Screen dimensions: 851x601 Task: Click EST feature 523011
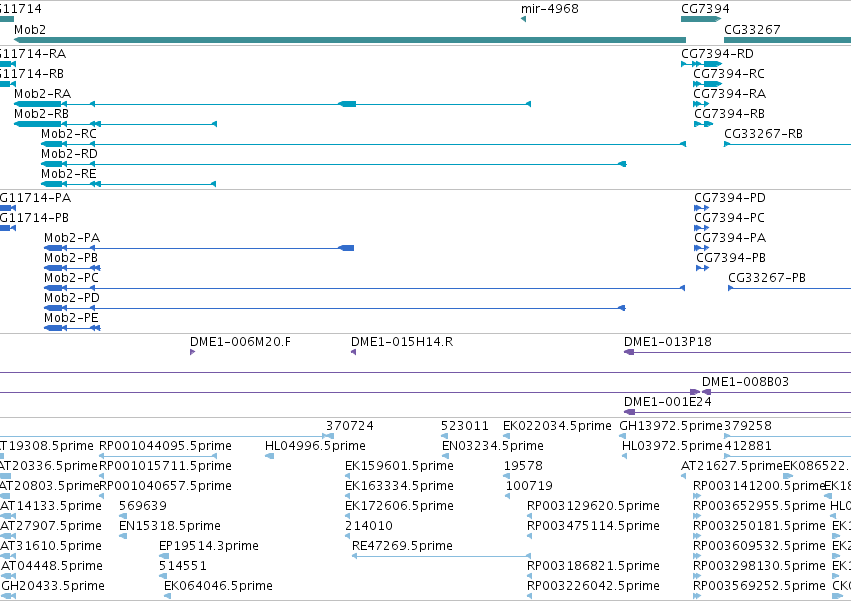444,436
